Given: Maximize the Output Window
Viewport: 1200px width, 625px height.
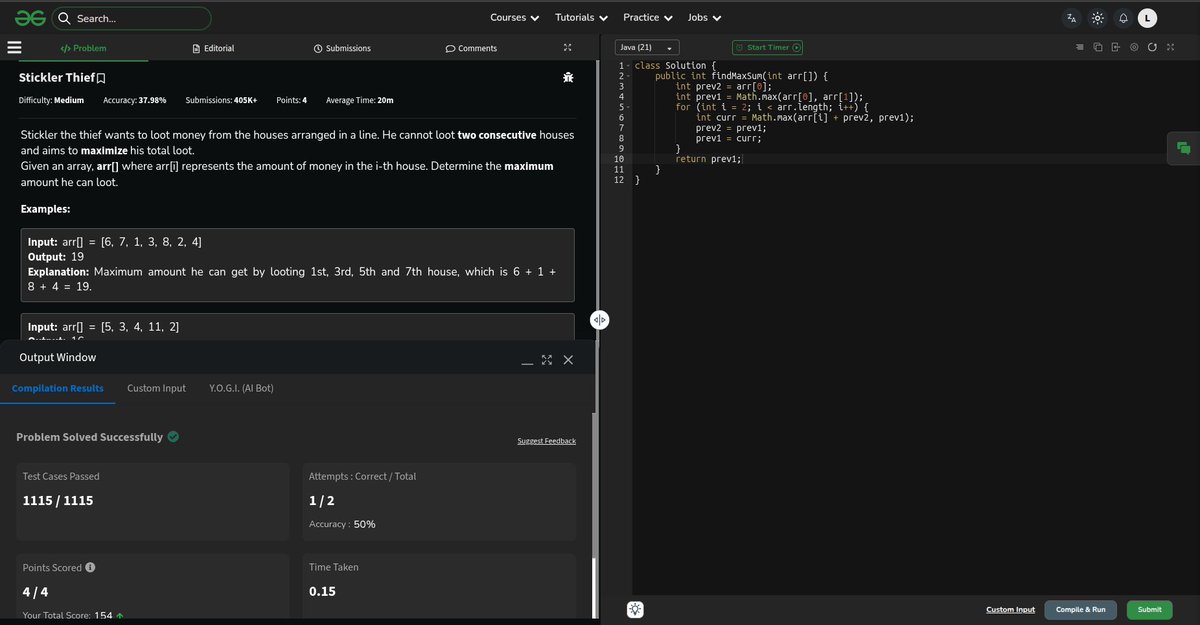Looking at the screenshot, I should (547, 360).
